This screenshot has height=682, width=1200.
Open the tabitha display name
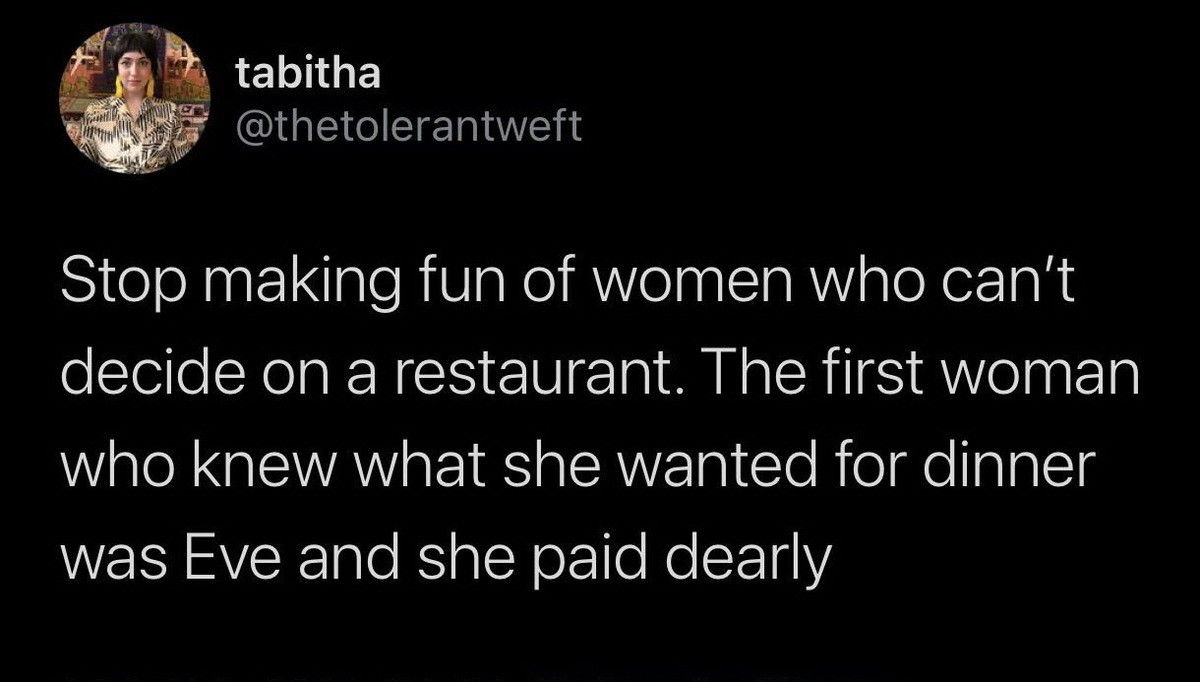coord(308,75)
